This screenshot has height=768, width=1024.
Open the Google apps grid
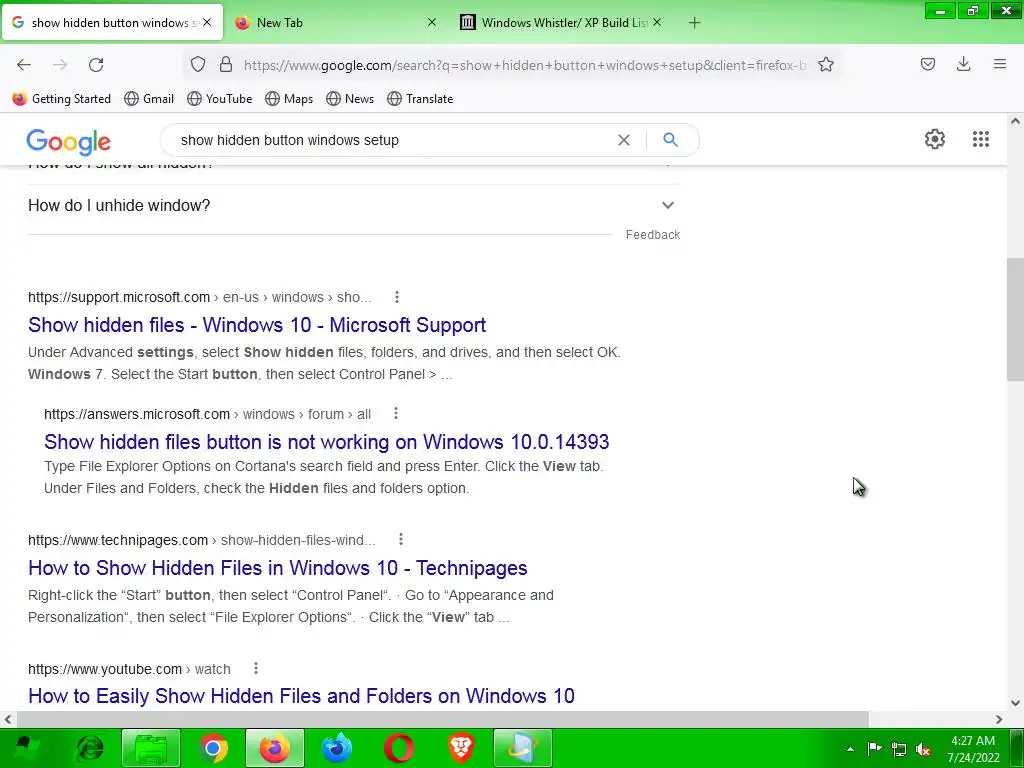pyautogui.click(x=980, y=139)
